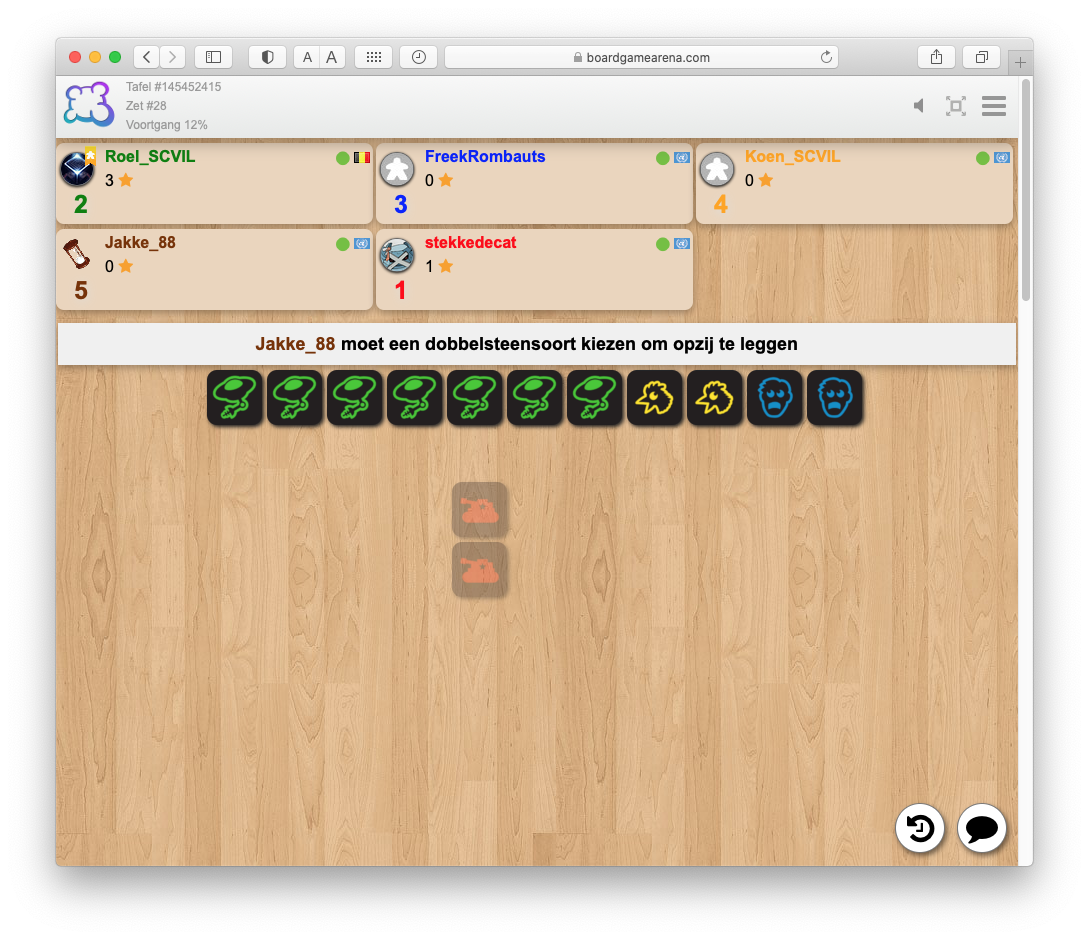Click the page vertical scrollbar
The width and height of the screenshot is (1089, 940).
pyautogui.click(x=1026, y=190)
